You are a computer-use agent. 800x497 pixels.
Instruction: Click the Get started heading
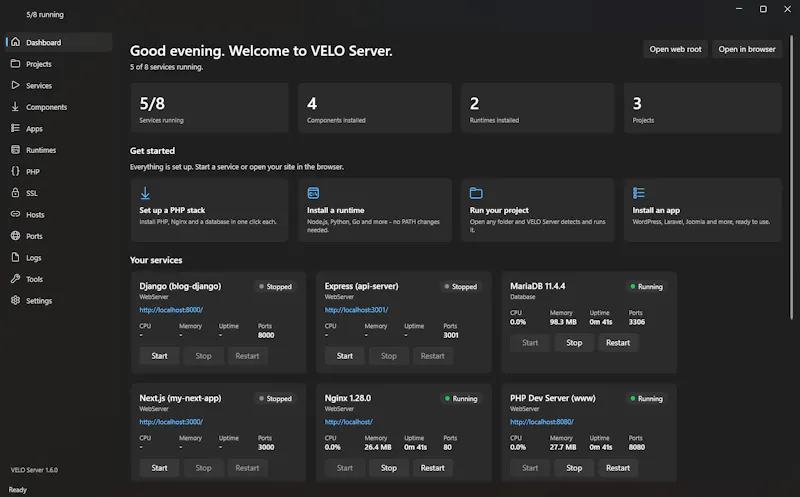[152, 151]
